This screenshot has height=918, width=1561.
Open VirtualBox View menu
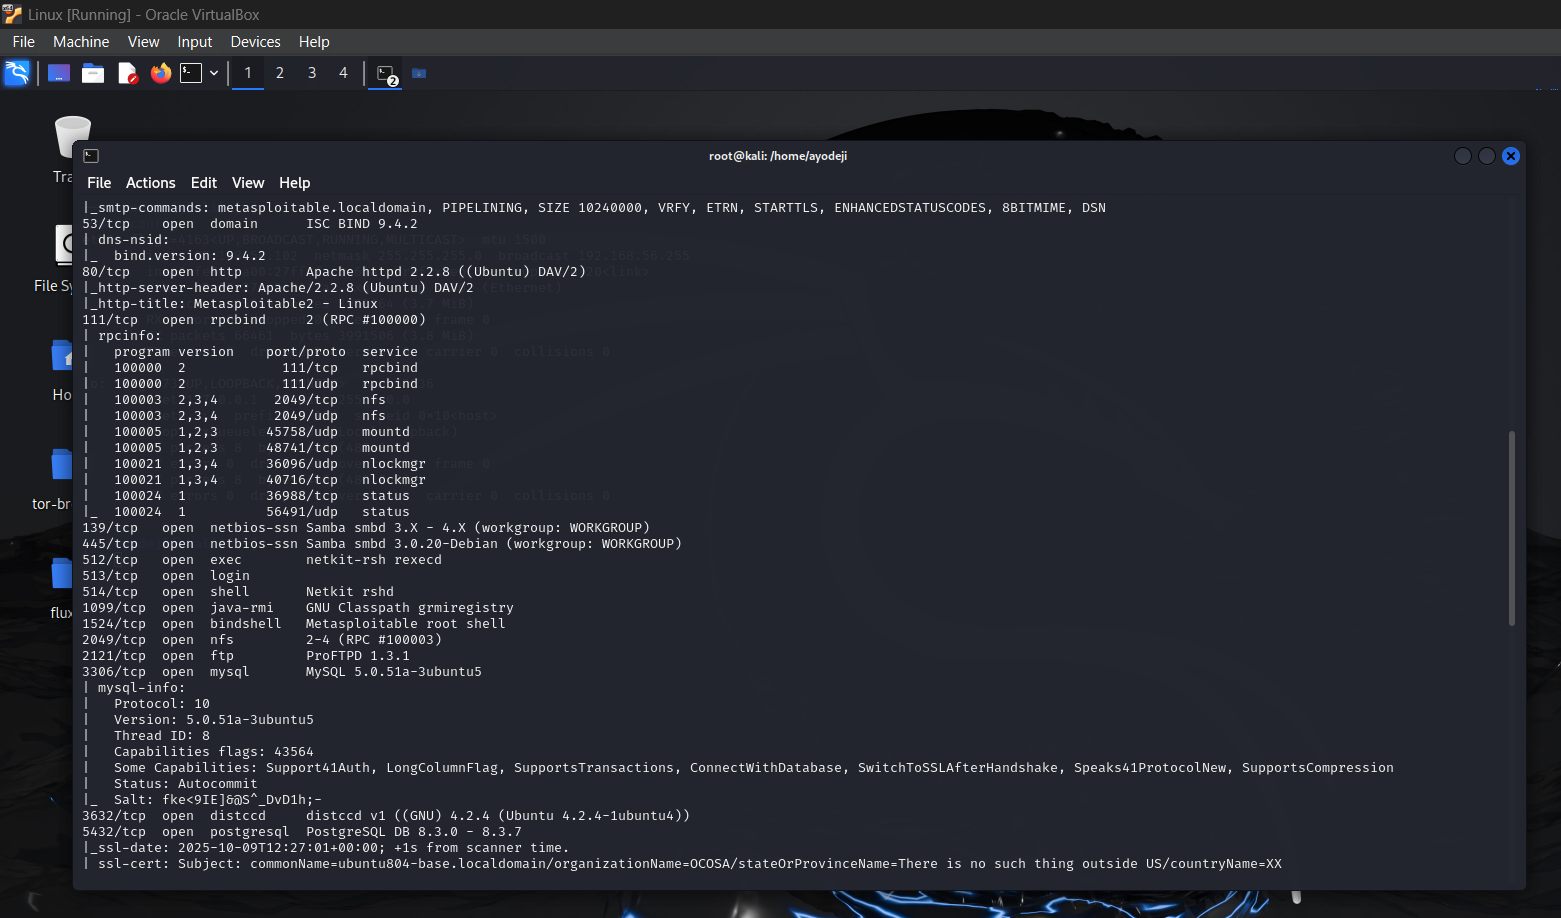pos(144,42)
